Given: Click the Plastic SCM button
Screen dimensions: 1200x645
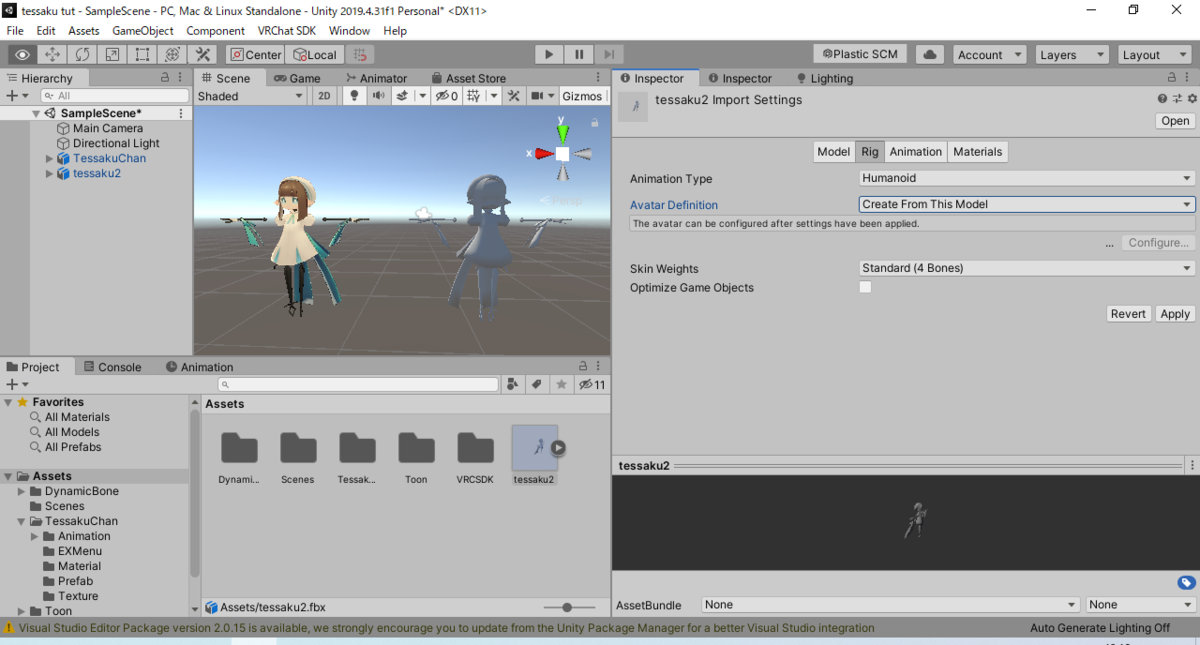Looking at the screenshot, I should [x=860, y=54].
